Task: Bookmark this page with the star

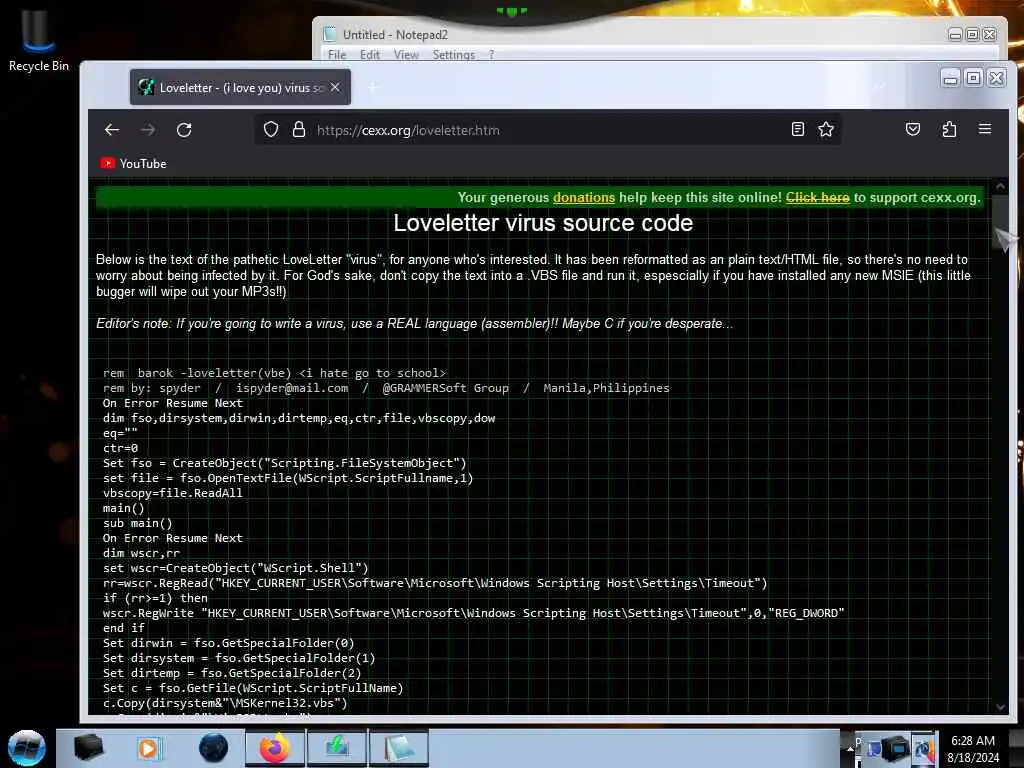Action: point(826,129)
